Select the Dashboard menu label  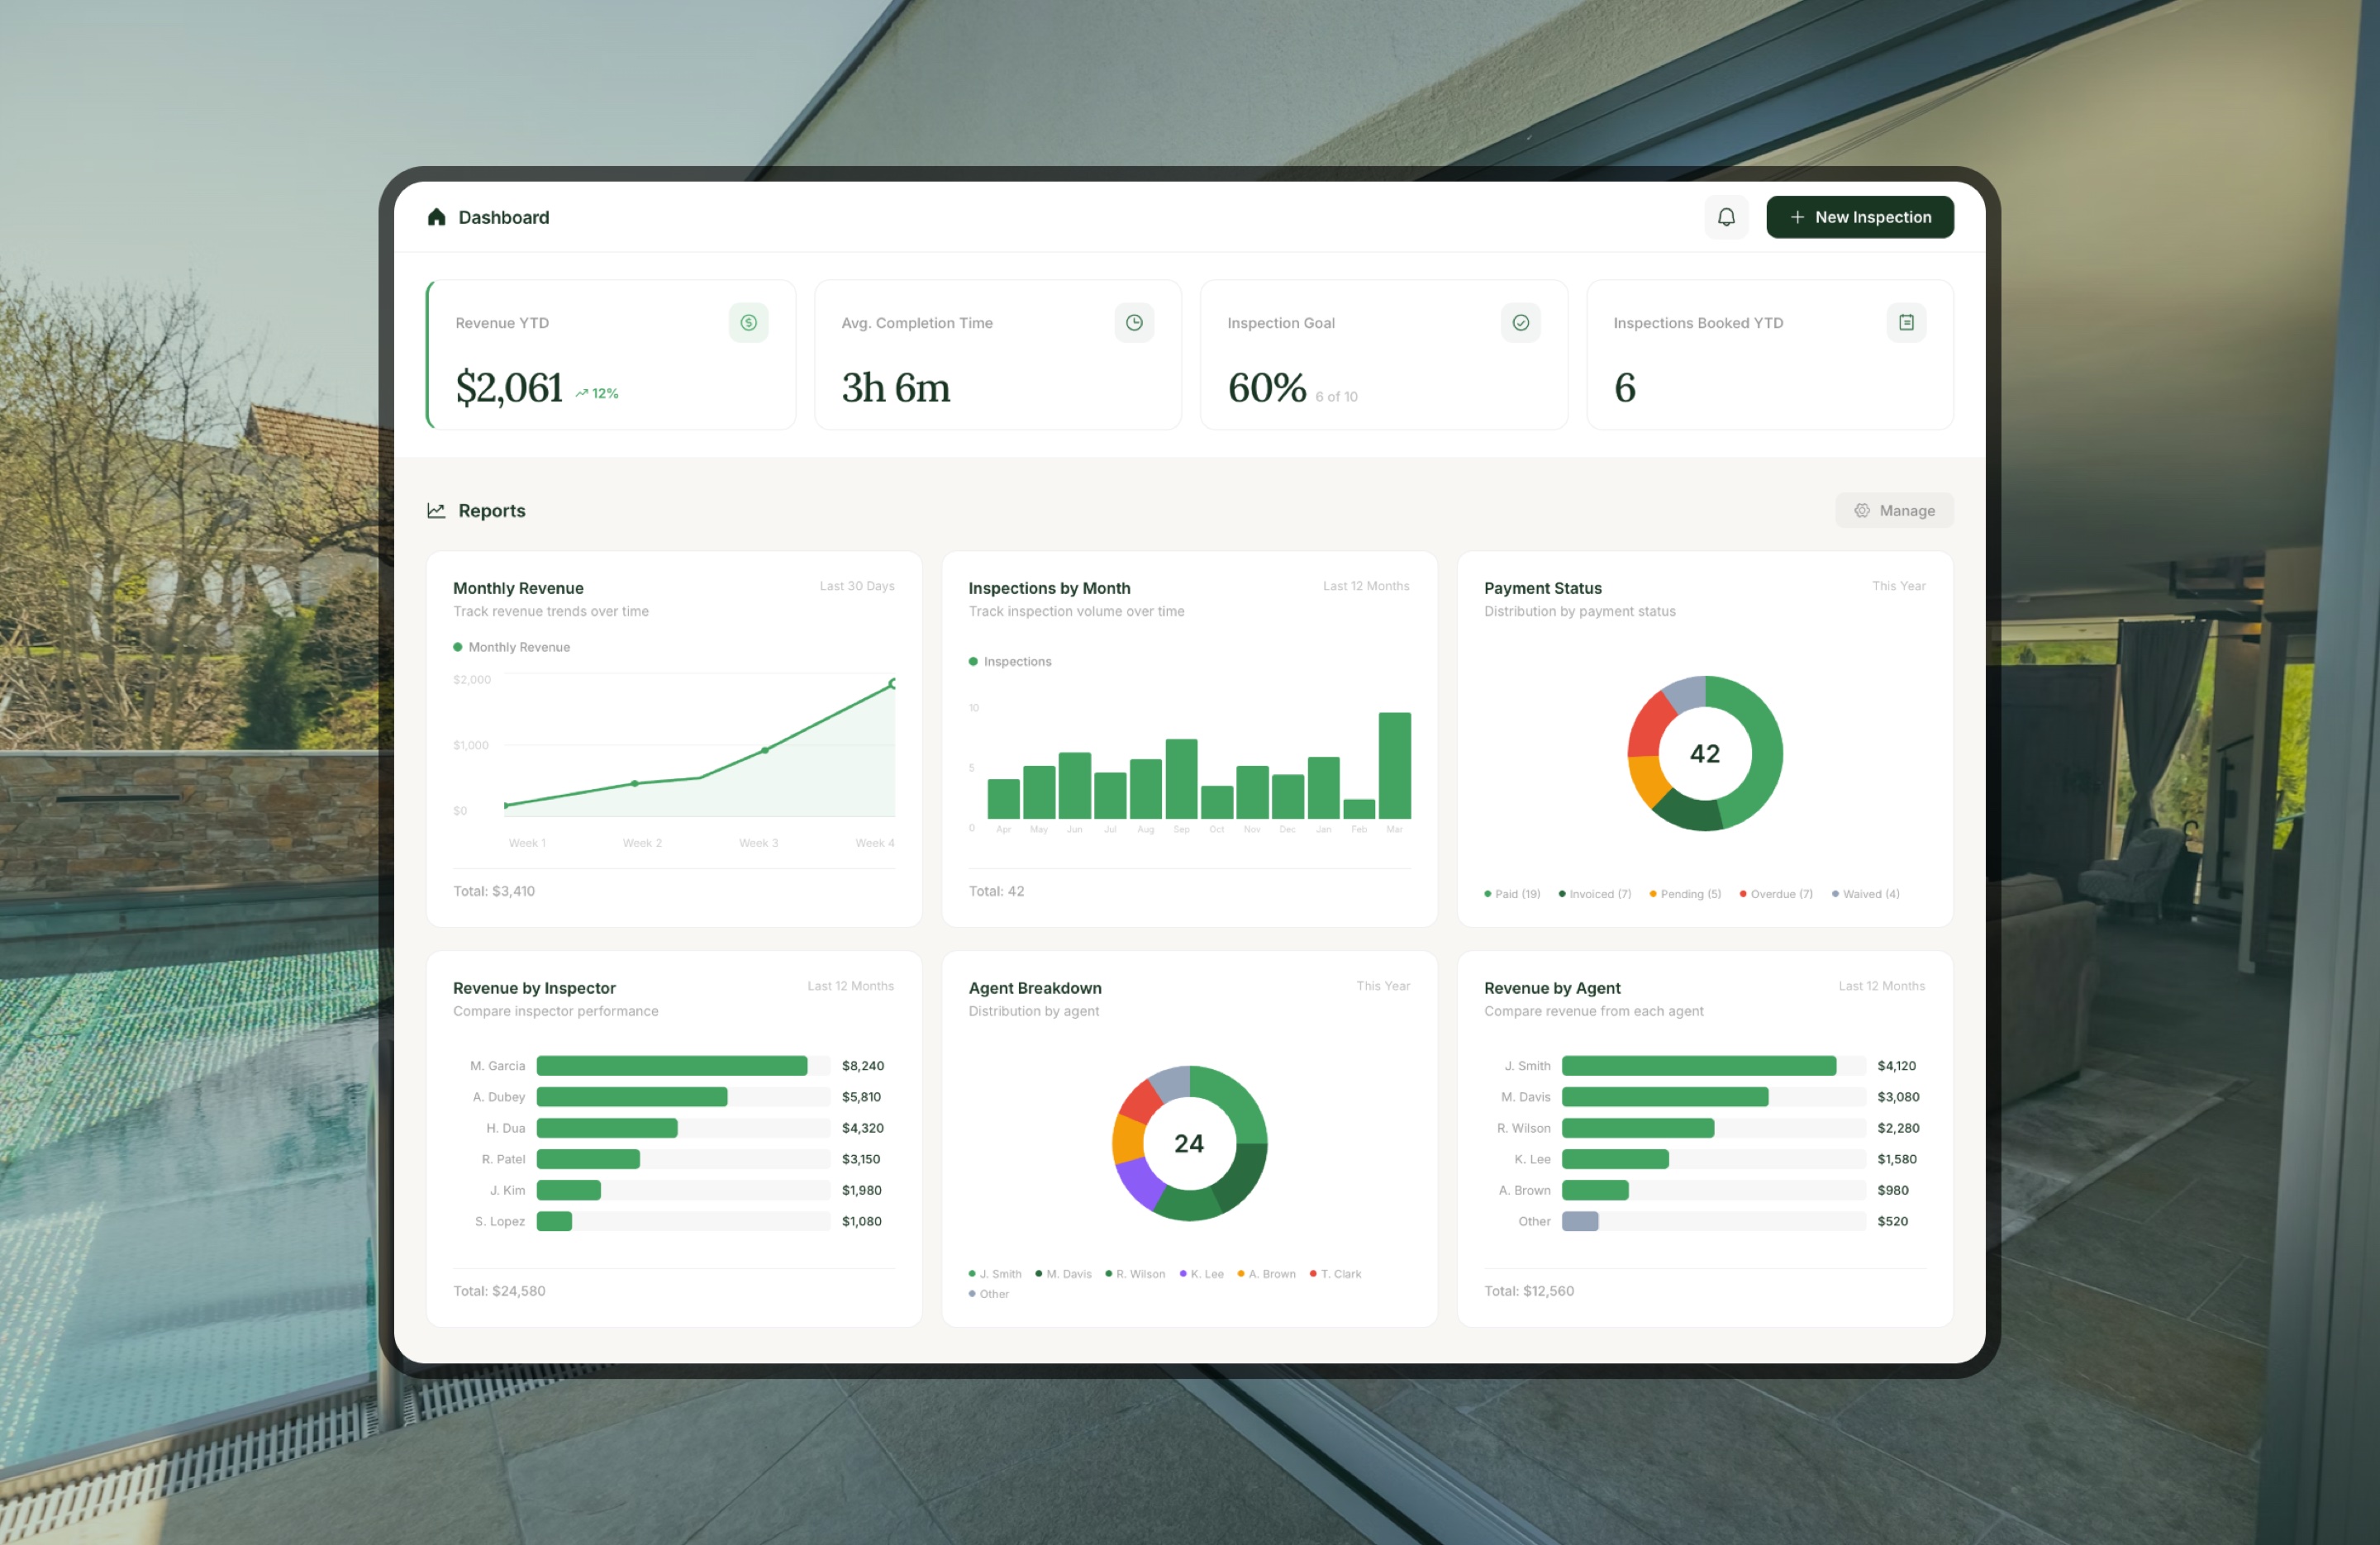[504, 217]
